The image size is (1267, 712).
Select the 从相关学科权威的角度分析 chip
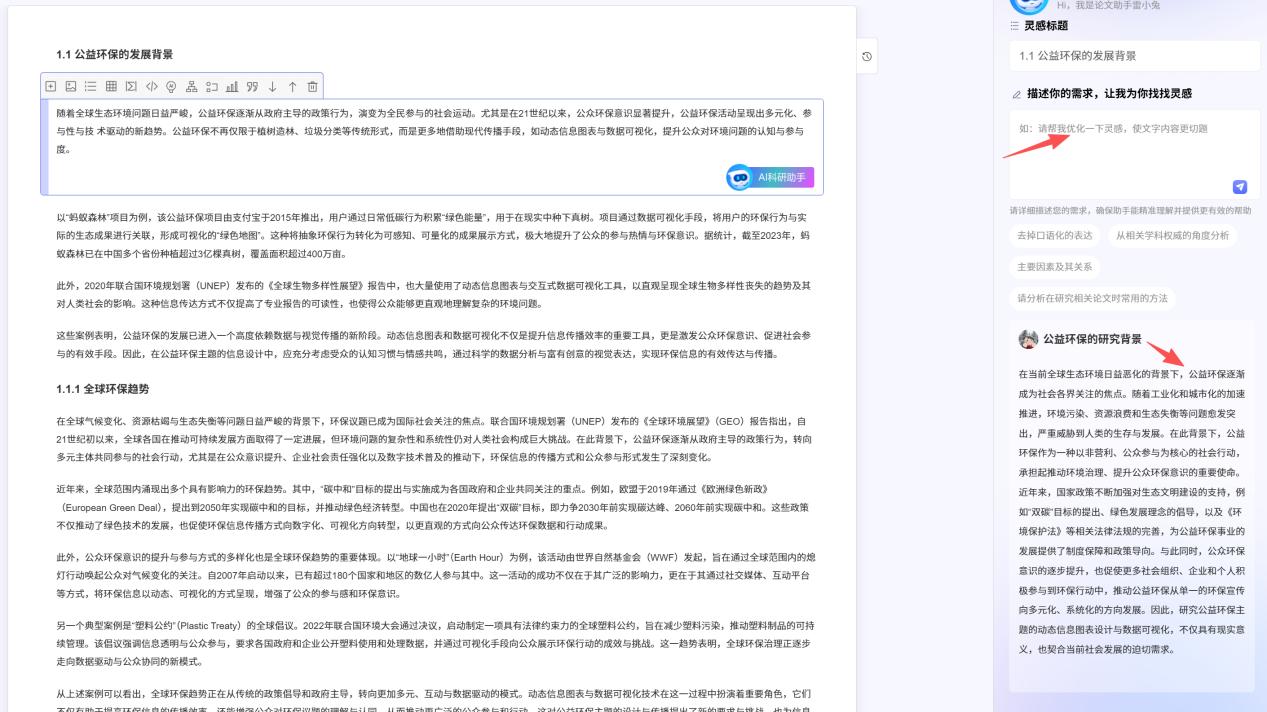click(1172, 236)
